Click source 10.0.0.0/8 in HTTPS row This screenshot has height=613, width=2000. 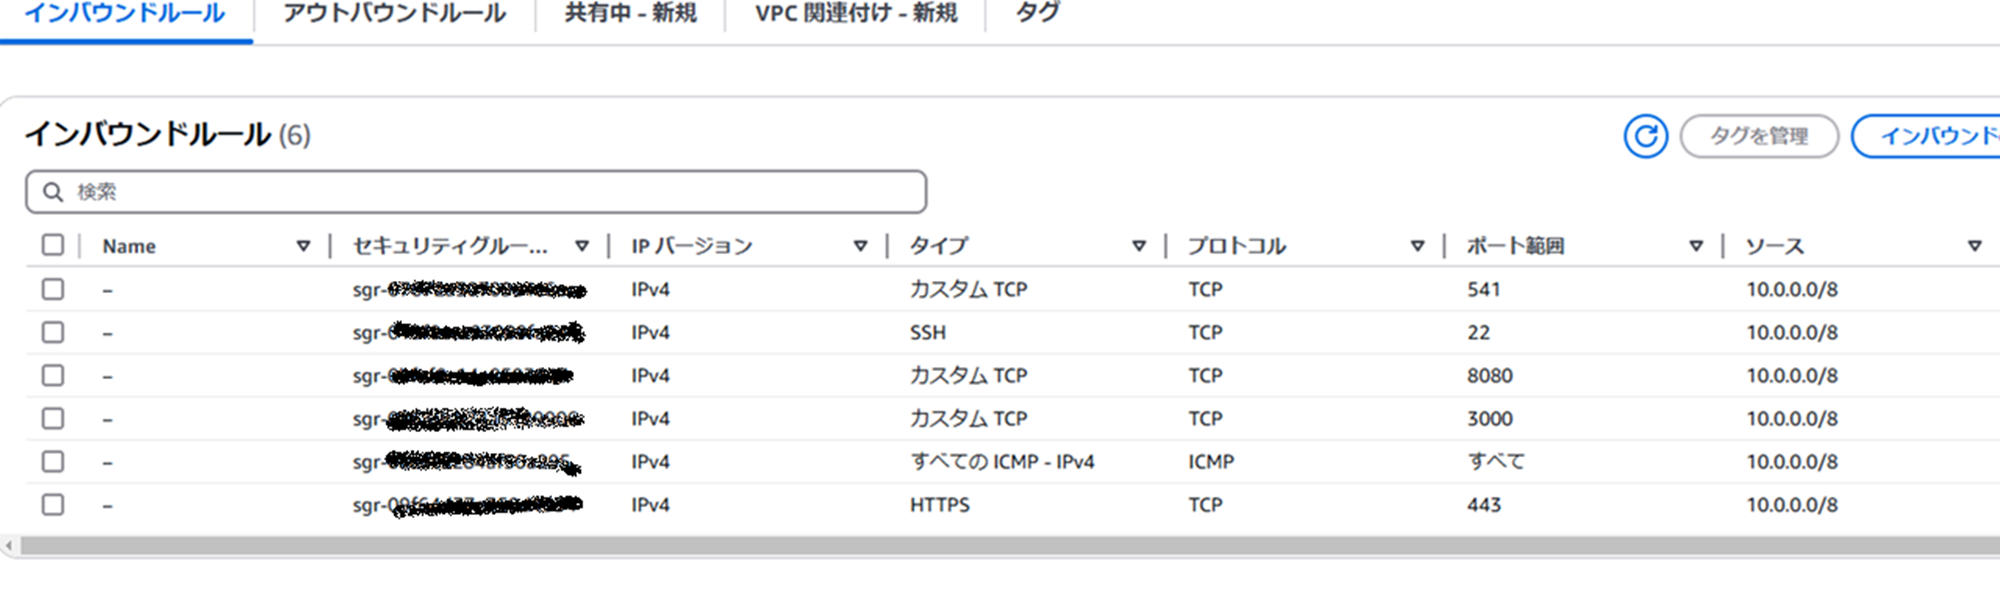pyautogui.click(x=1792, y=505)
